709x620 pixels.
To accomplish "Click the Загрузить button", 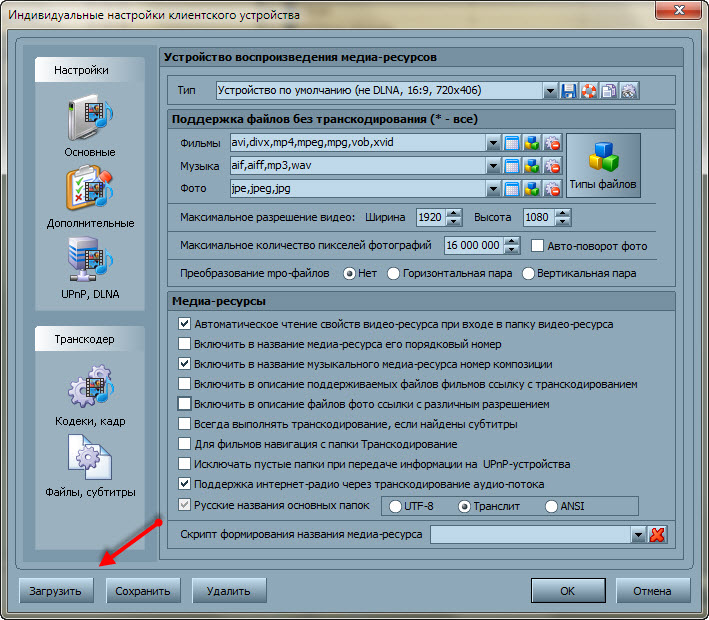I will click(x=56, y=591).
